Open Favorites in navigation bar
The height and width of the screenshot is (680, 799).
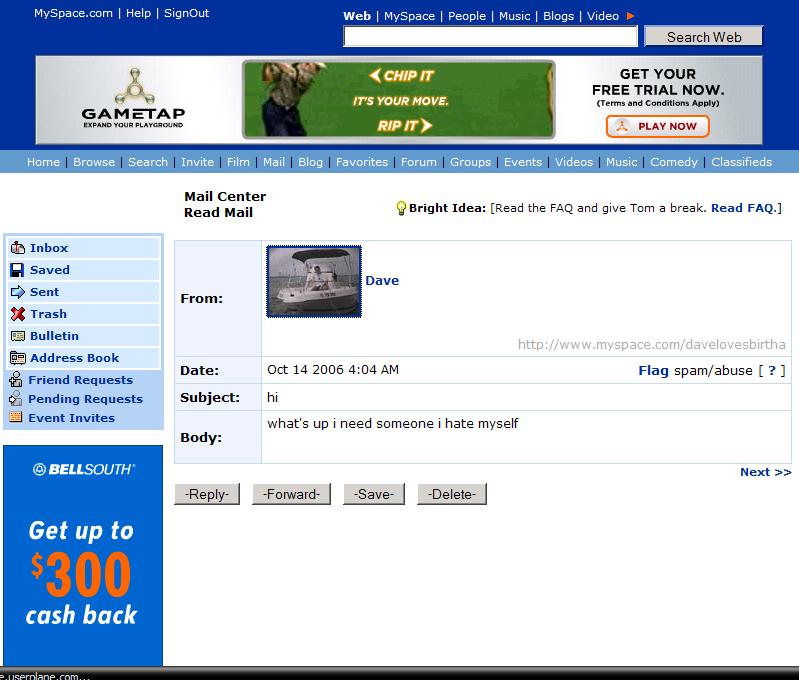click(362, 162)
